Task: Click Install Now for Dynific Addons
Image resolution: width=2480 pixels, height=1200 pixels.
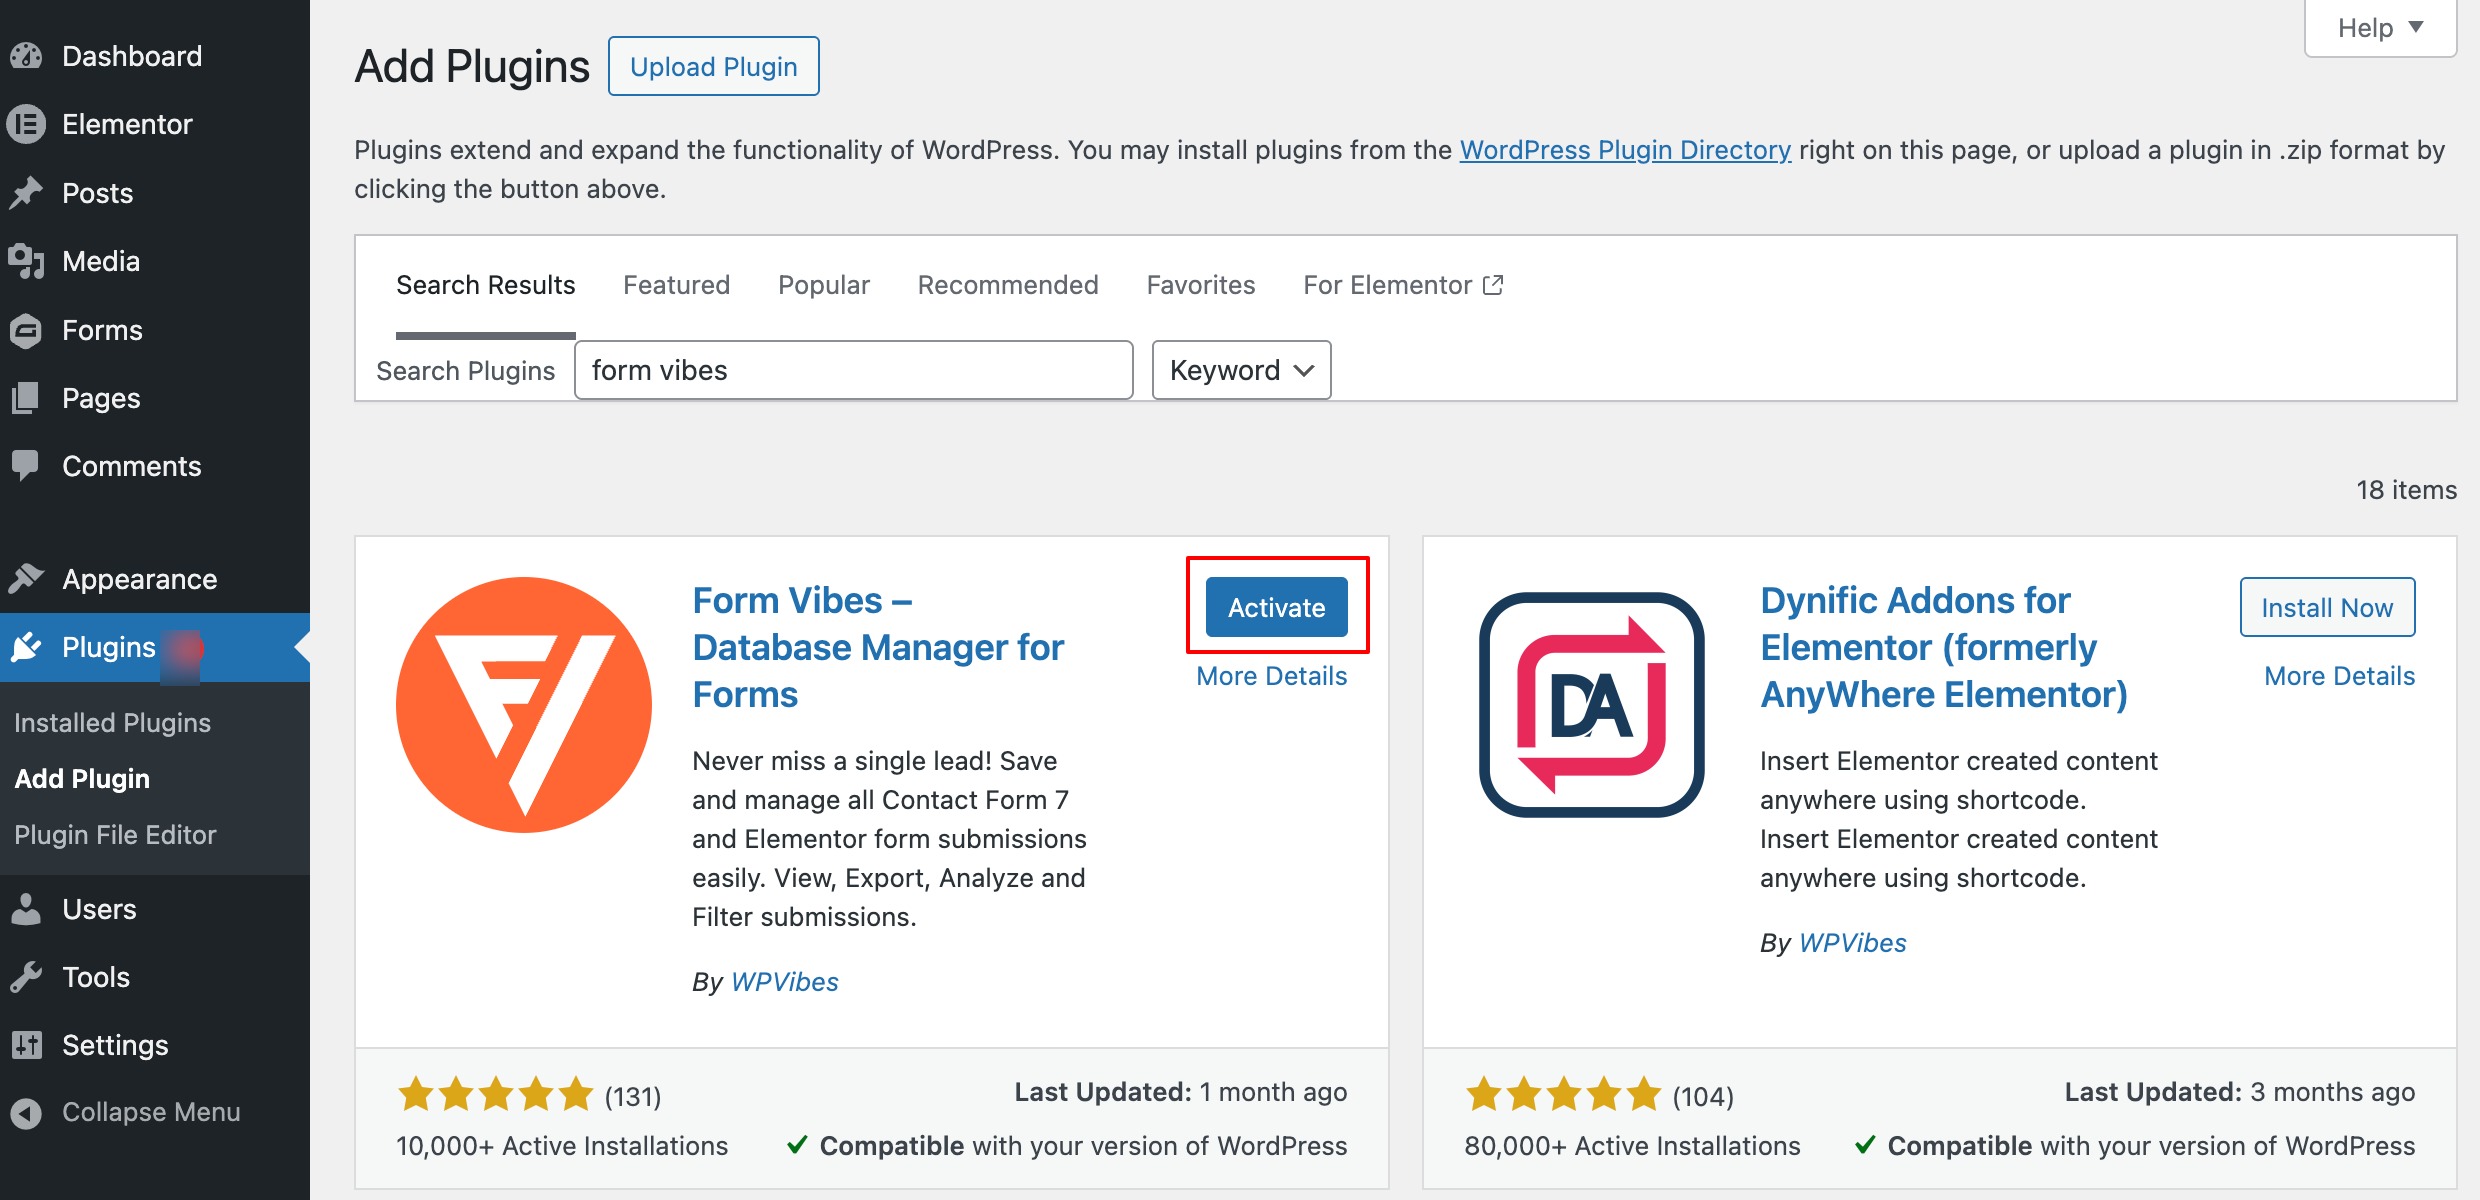Action: point(2327,607)
